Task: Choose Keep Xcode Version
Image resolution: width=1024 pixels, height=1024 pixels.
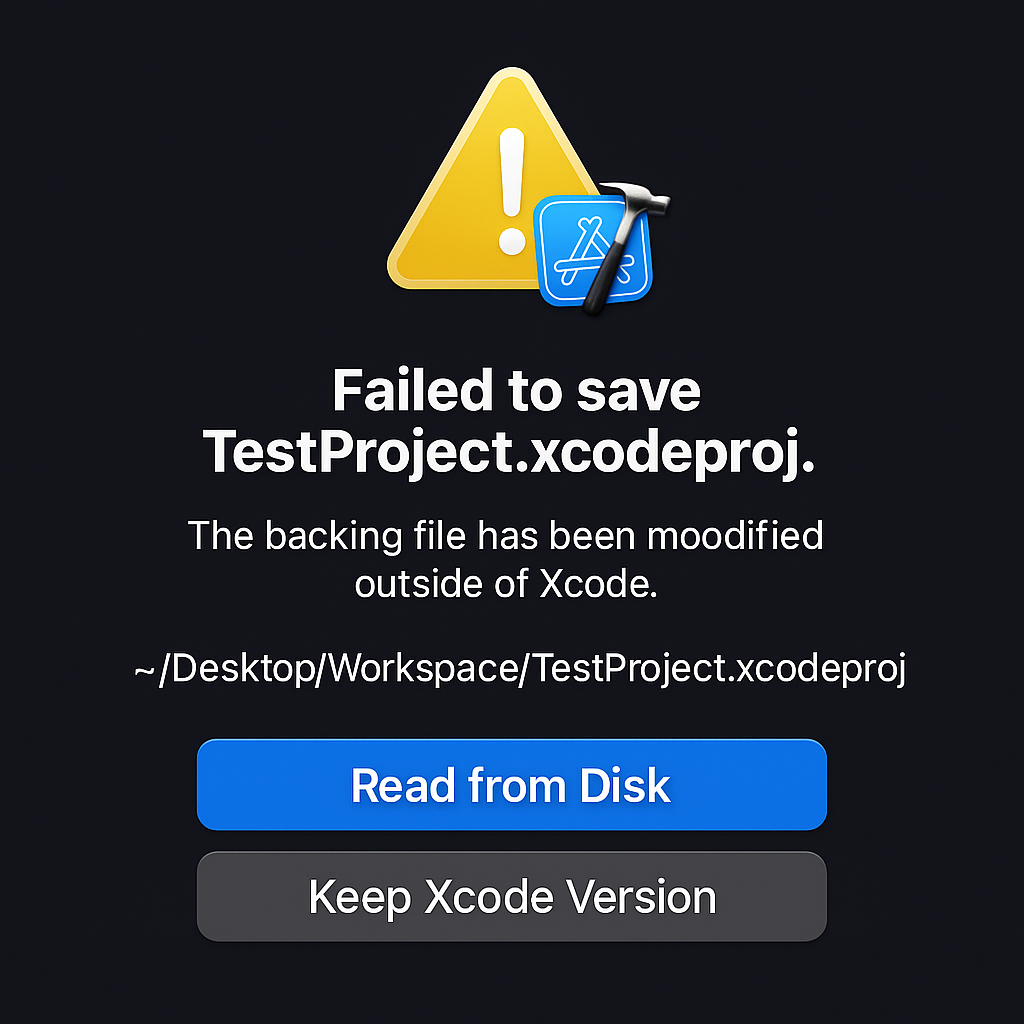Action: pyautogui.click(x=511, y=896)
